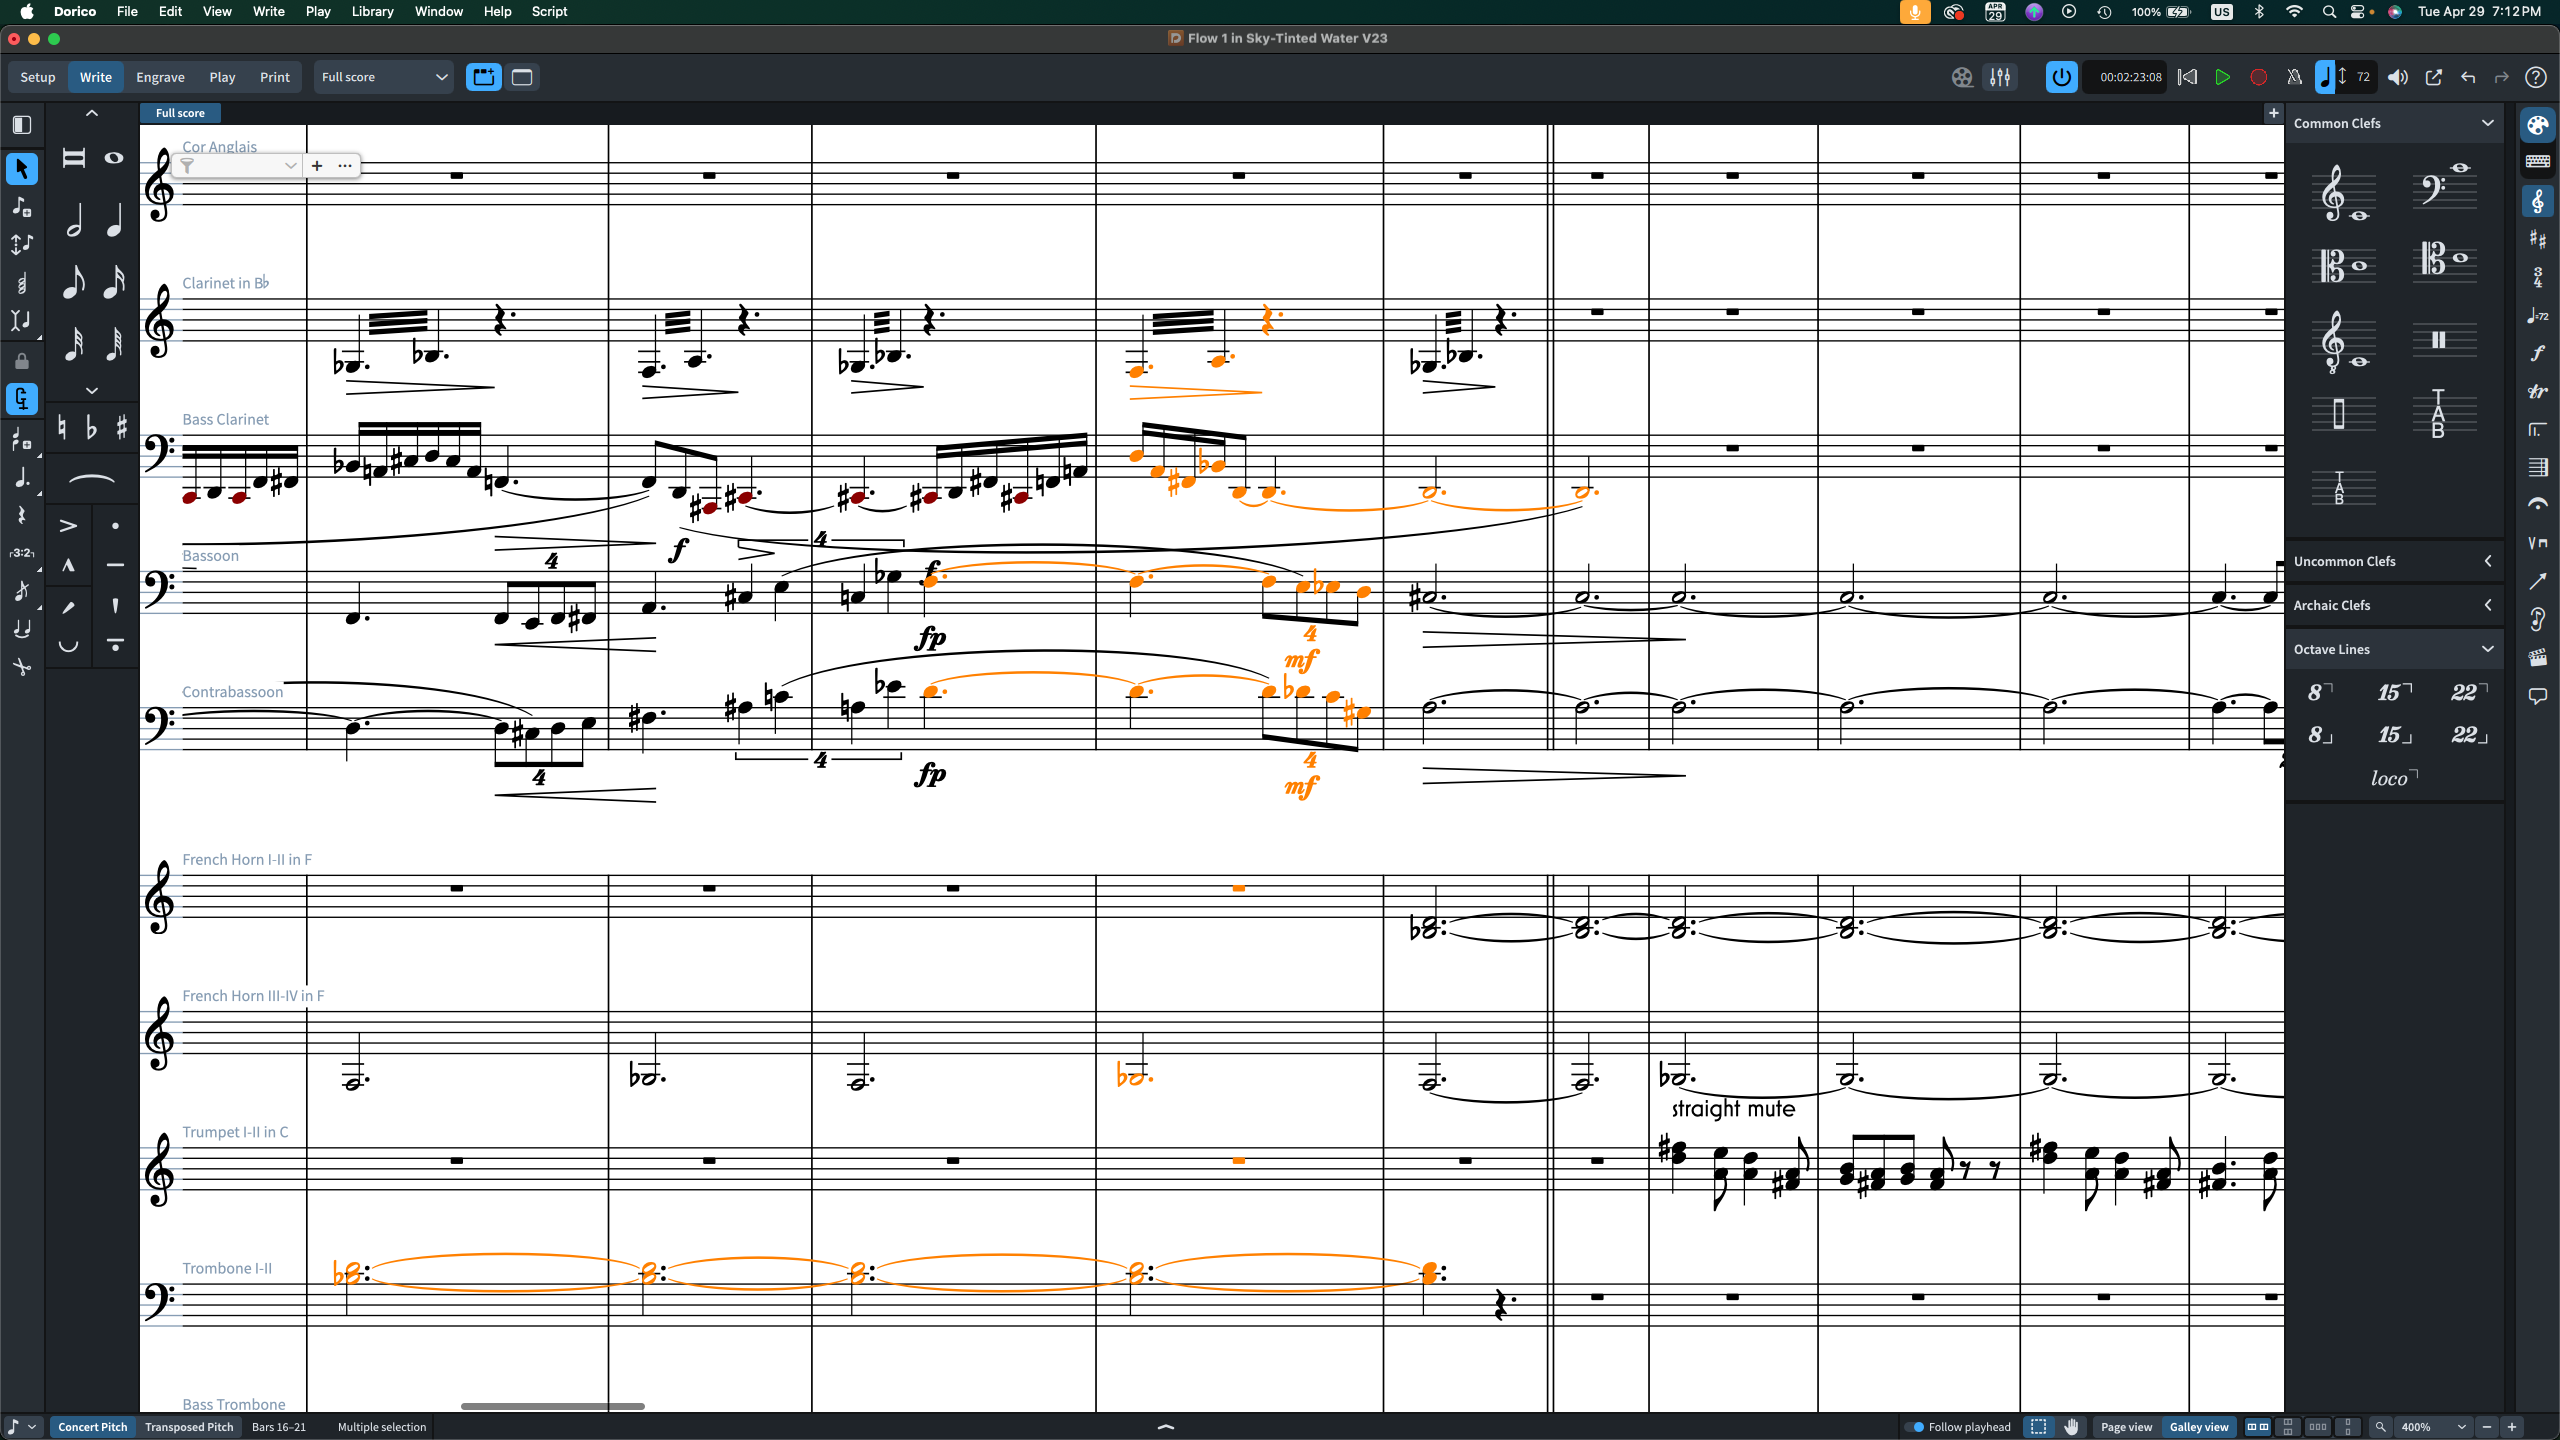The image size is (2560, 1440).
Task: Choose the quarter note duration
Action: [x=114, y=221]
